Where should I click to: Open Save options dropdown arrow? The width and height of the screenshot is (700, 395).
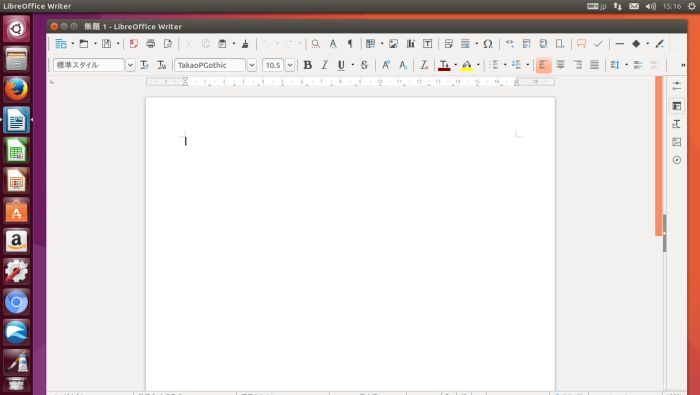pyautogui.click(x=118, y=44)
